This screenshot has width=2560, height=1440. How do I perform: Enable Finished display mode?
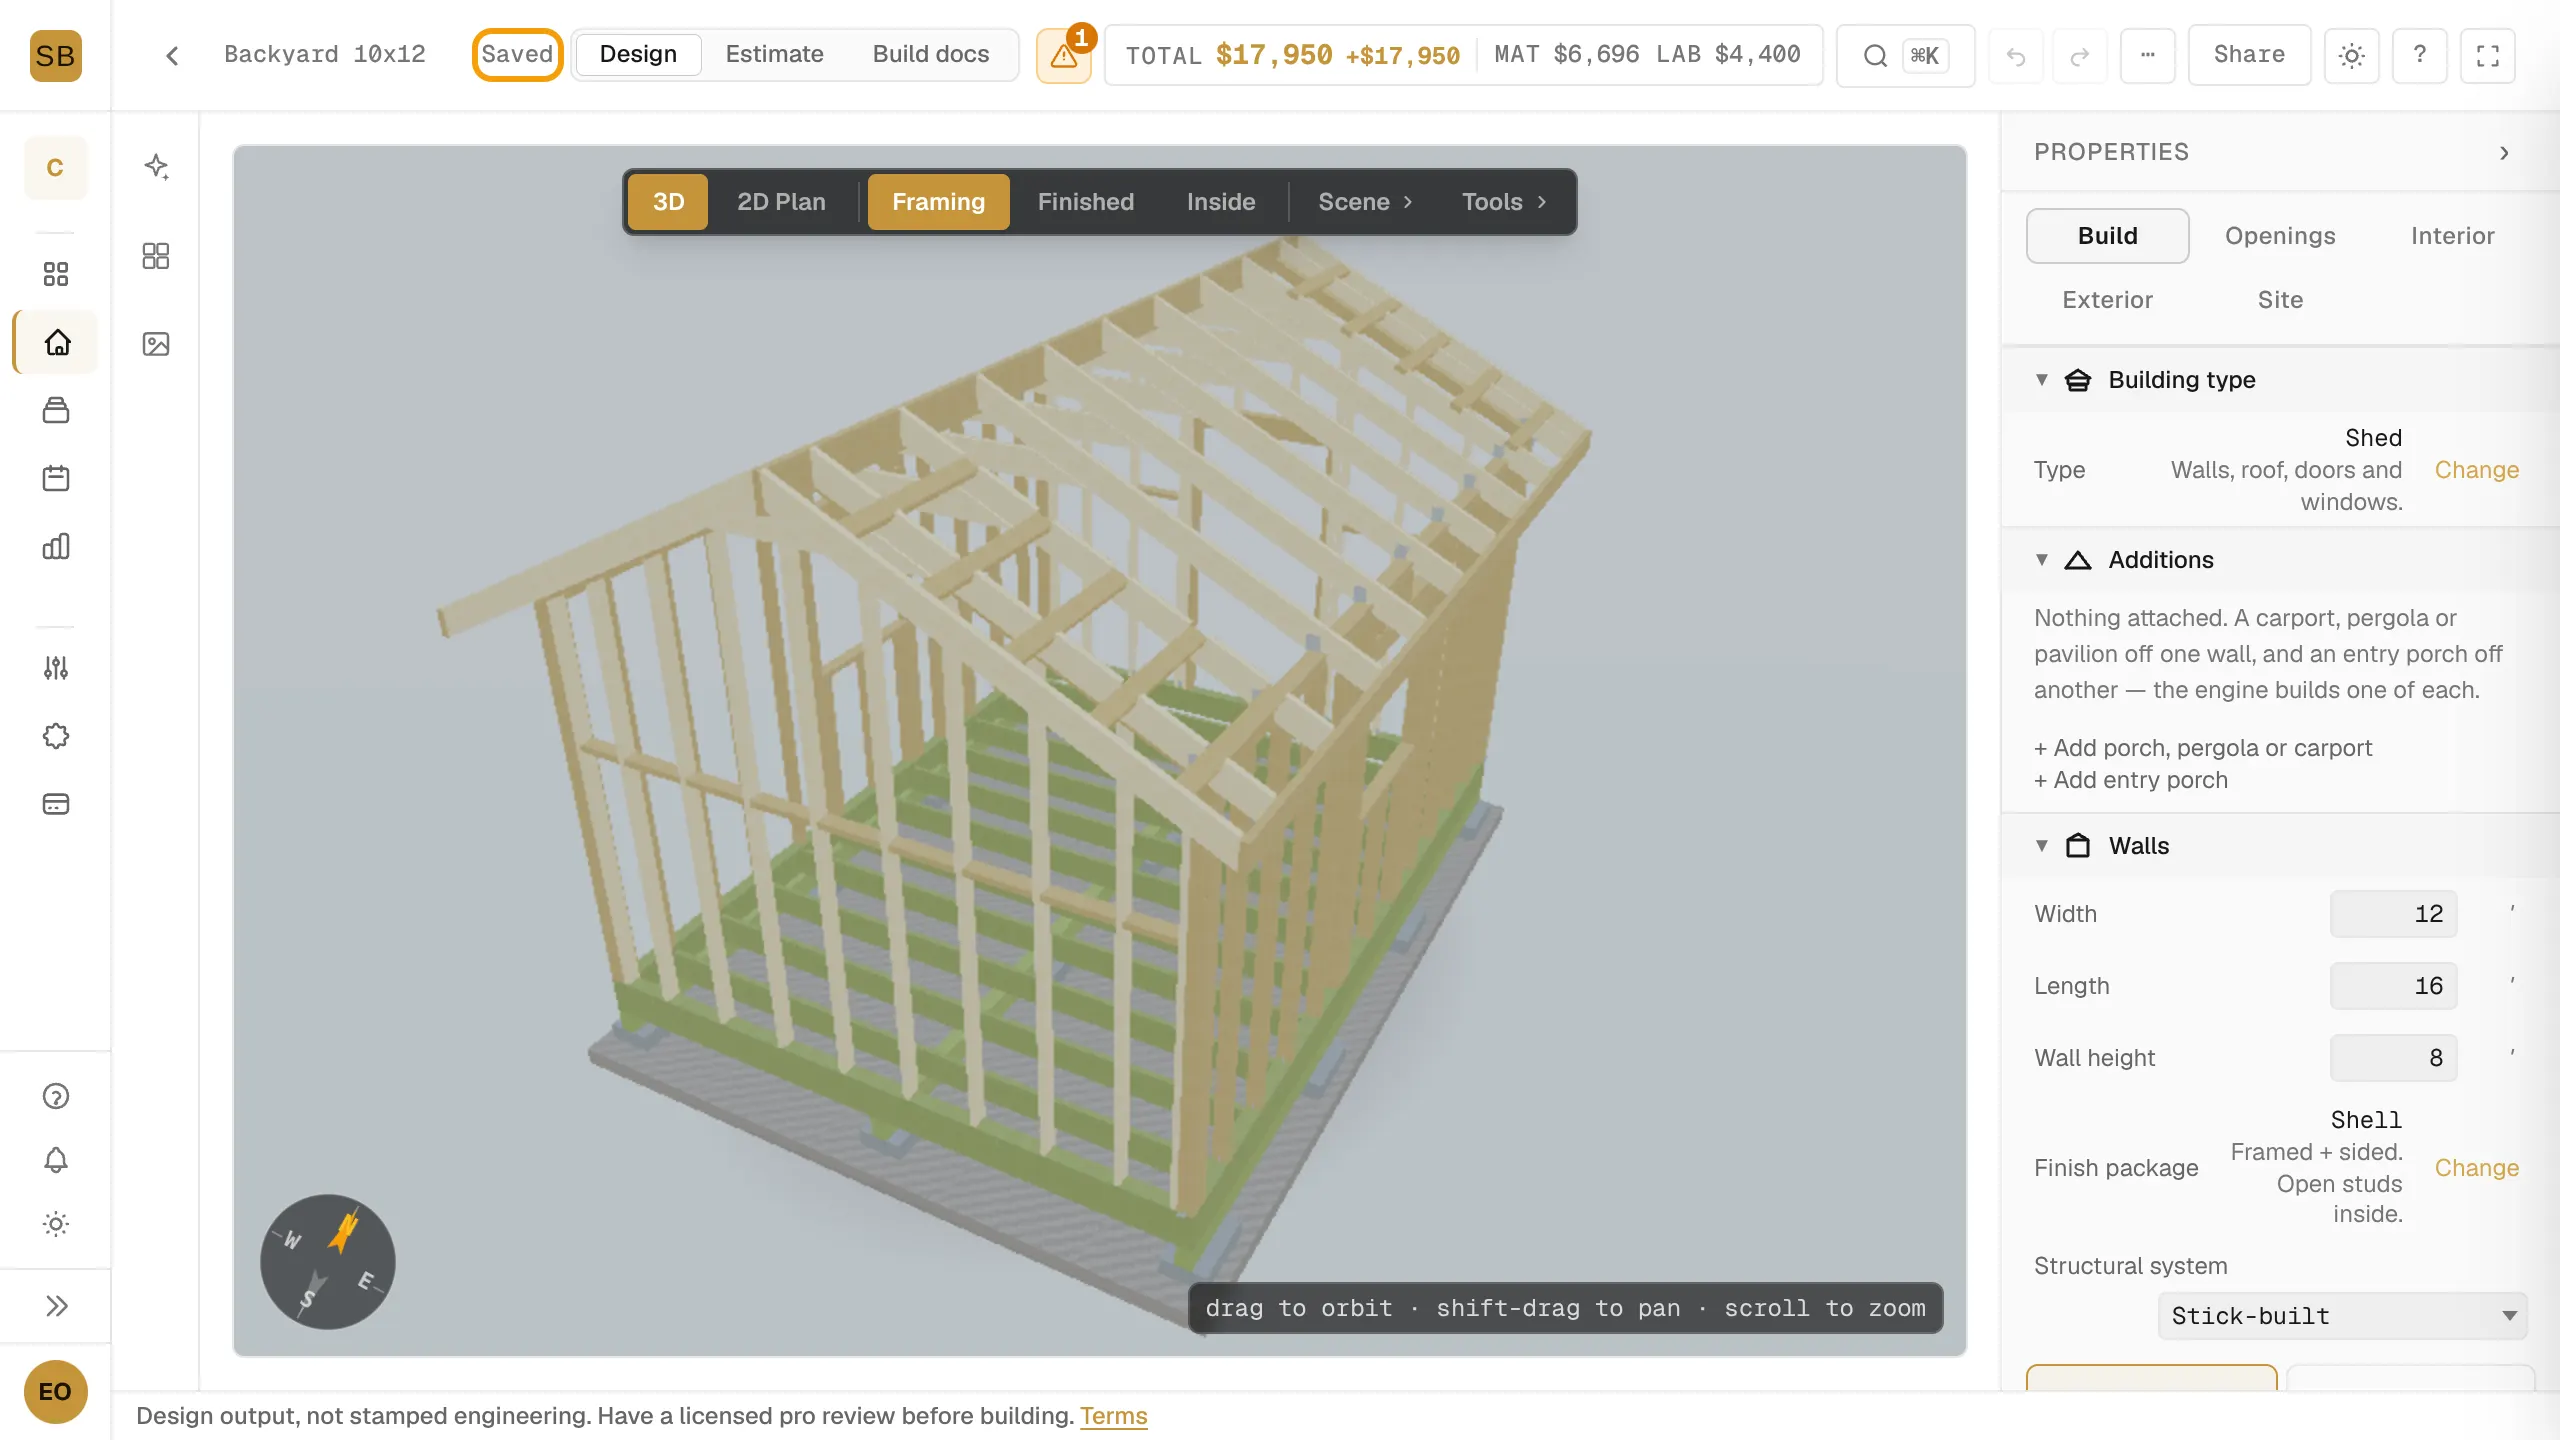pyautogui.click(x=1085, y=202)
